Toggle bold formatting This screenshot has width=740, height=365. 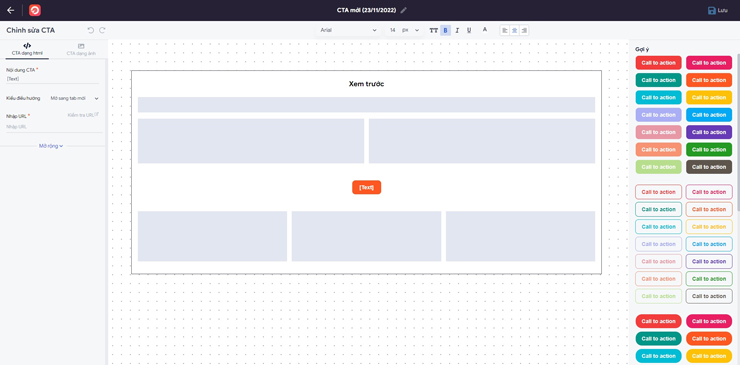pos(445,30)
